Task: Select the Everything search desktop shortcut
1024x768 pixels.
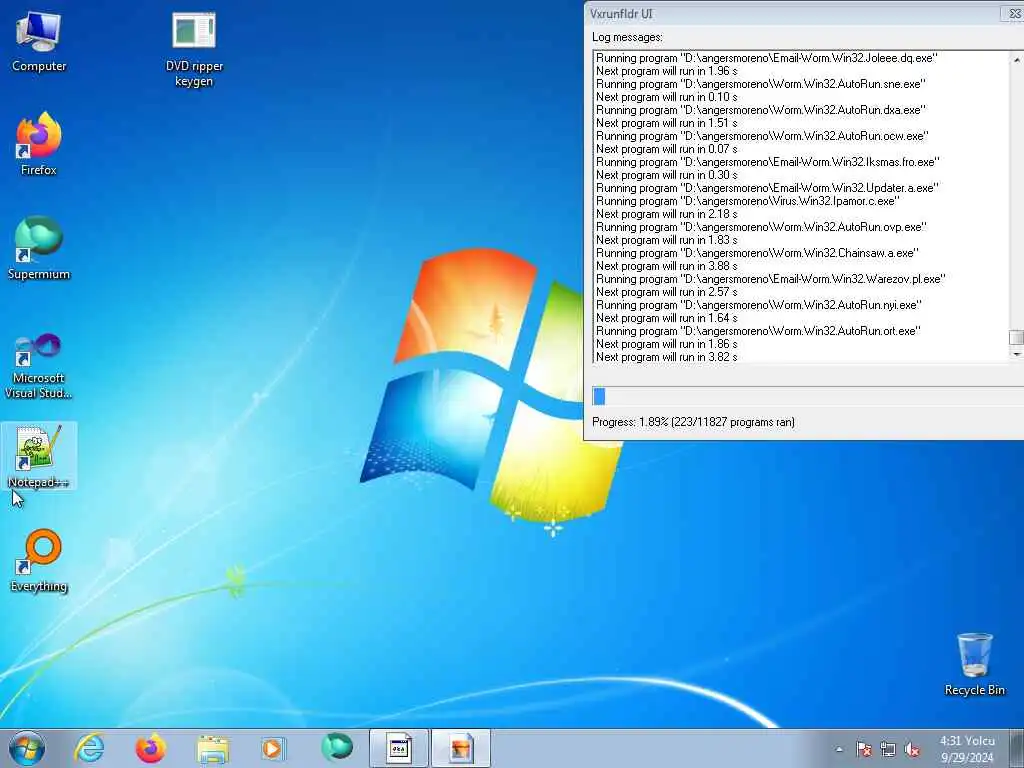Action: click(x=39, y=560)
